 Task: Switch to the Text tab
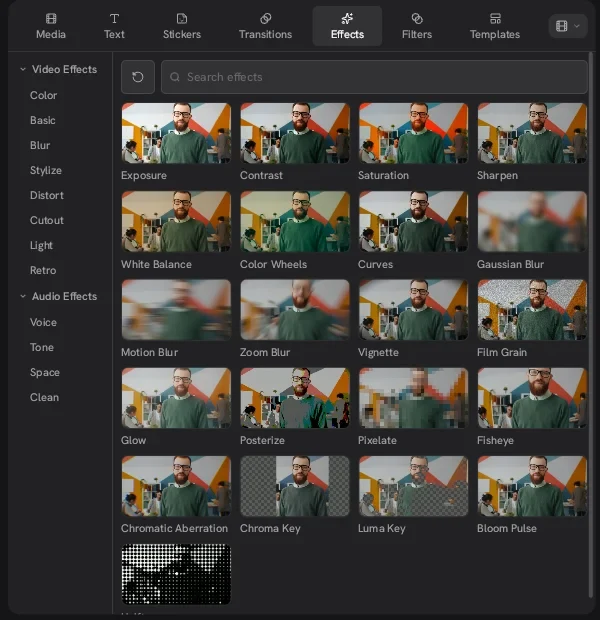(x=114, y=26)
